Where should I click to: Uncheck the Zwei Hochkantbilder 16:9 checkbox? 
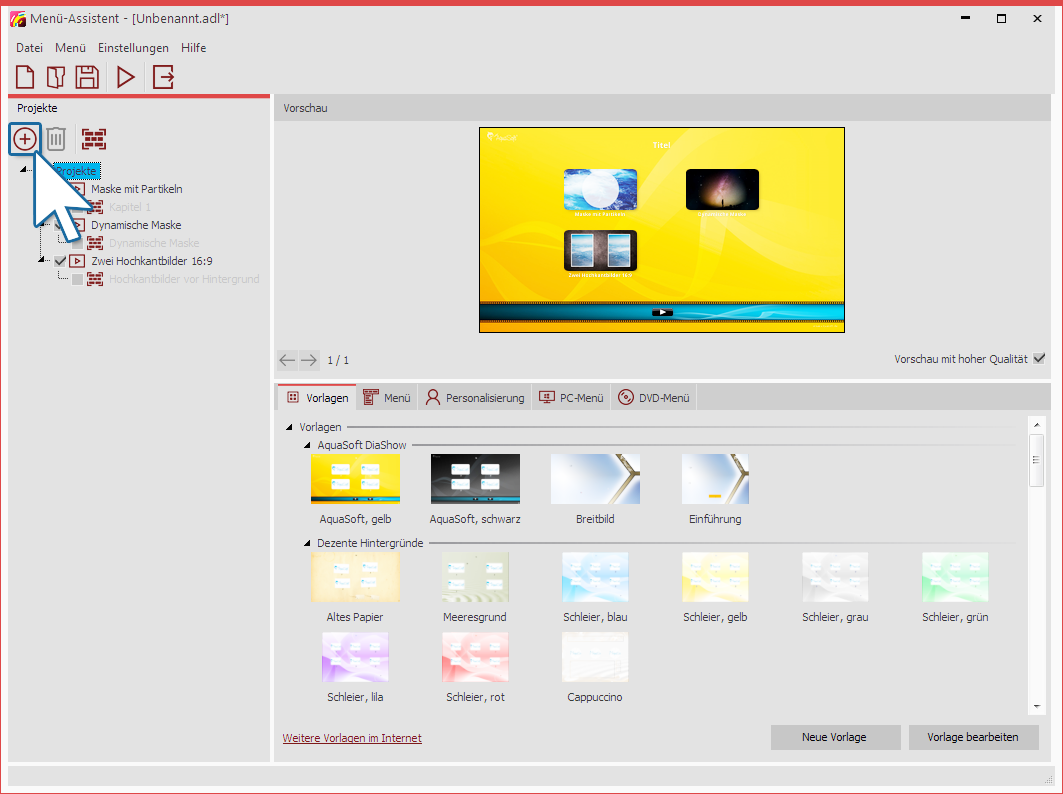60,261
